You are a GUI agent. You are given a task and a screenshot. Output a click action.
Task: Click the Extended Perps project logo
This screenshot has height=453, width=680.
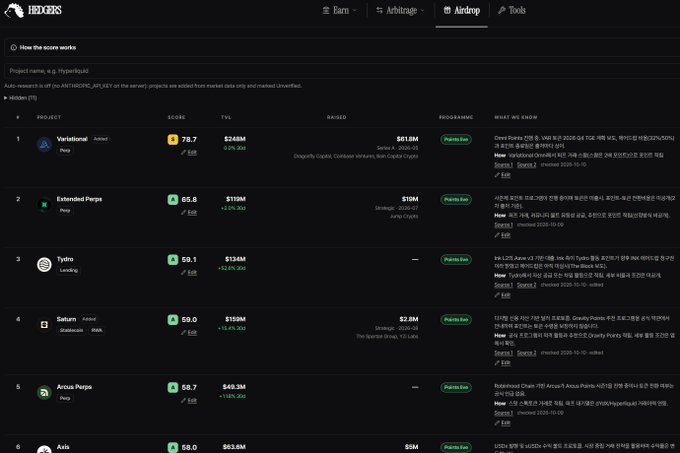pyautogui.click(x=44, y=205)
